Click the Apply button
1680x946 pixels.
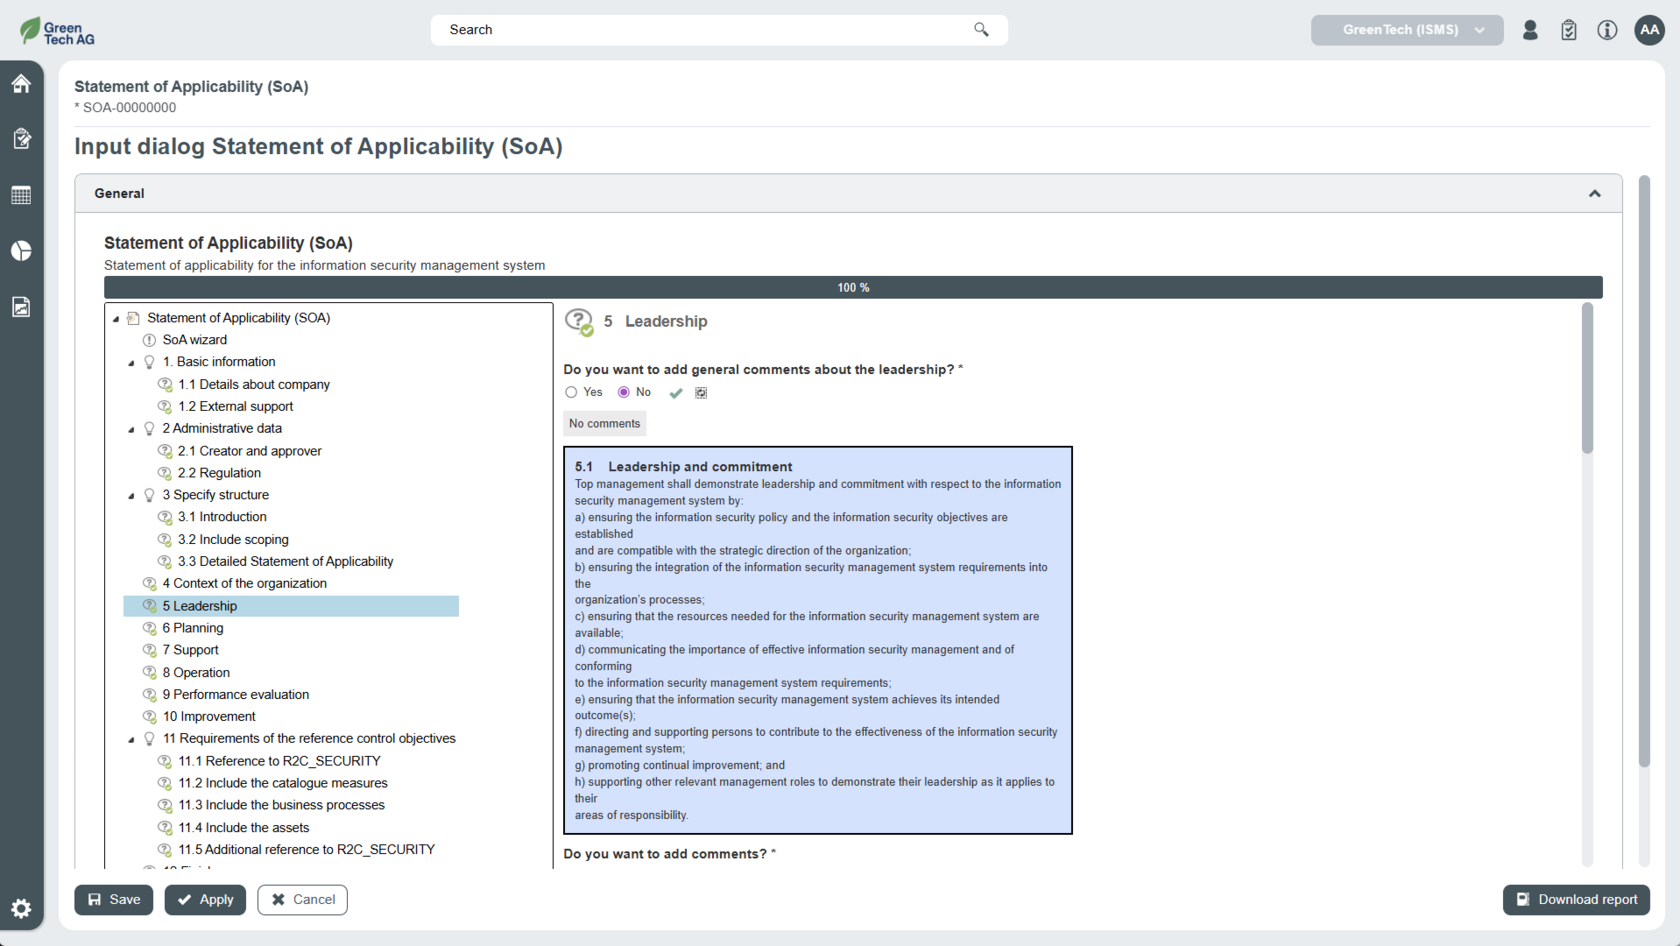pyautogui.click(x=205, y=900)
